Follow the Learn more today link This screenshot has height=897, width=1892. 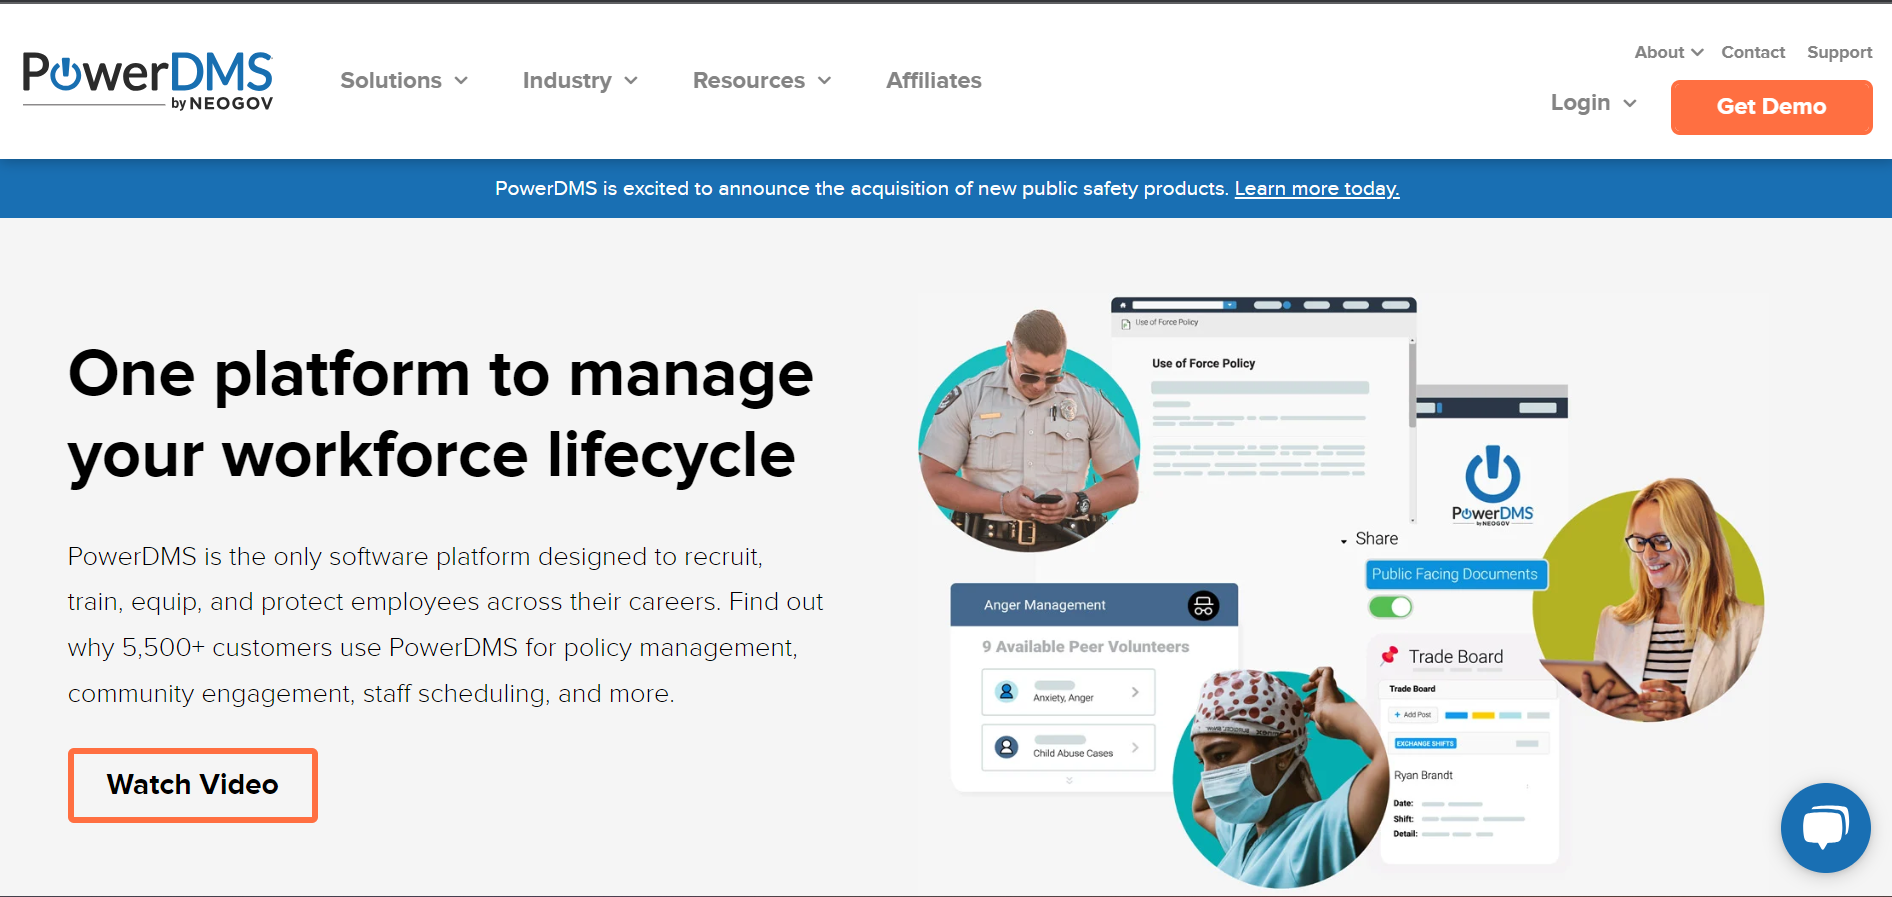pos(1316,189)
